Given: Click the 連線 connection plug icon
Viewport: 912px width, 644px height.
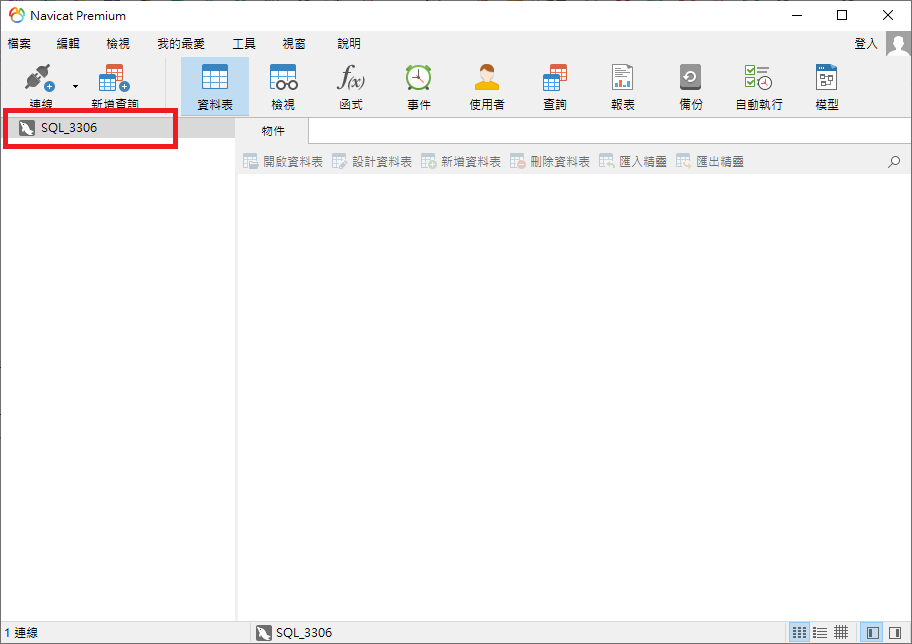Looking at the screenshot, I should [x=40, y=78].
